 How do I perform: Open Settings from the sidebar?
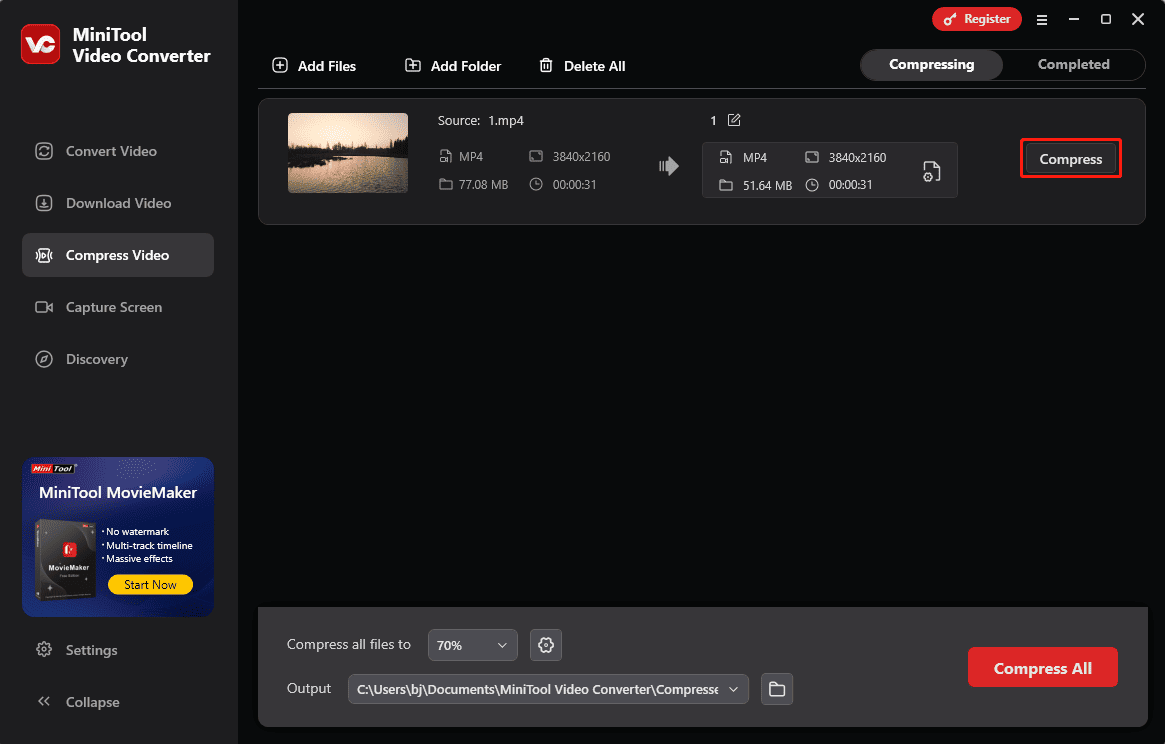coord(77,650)
